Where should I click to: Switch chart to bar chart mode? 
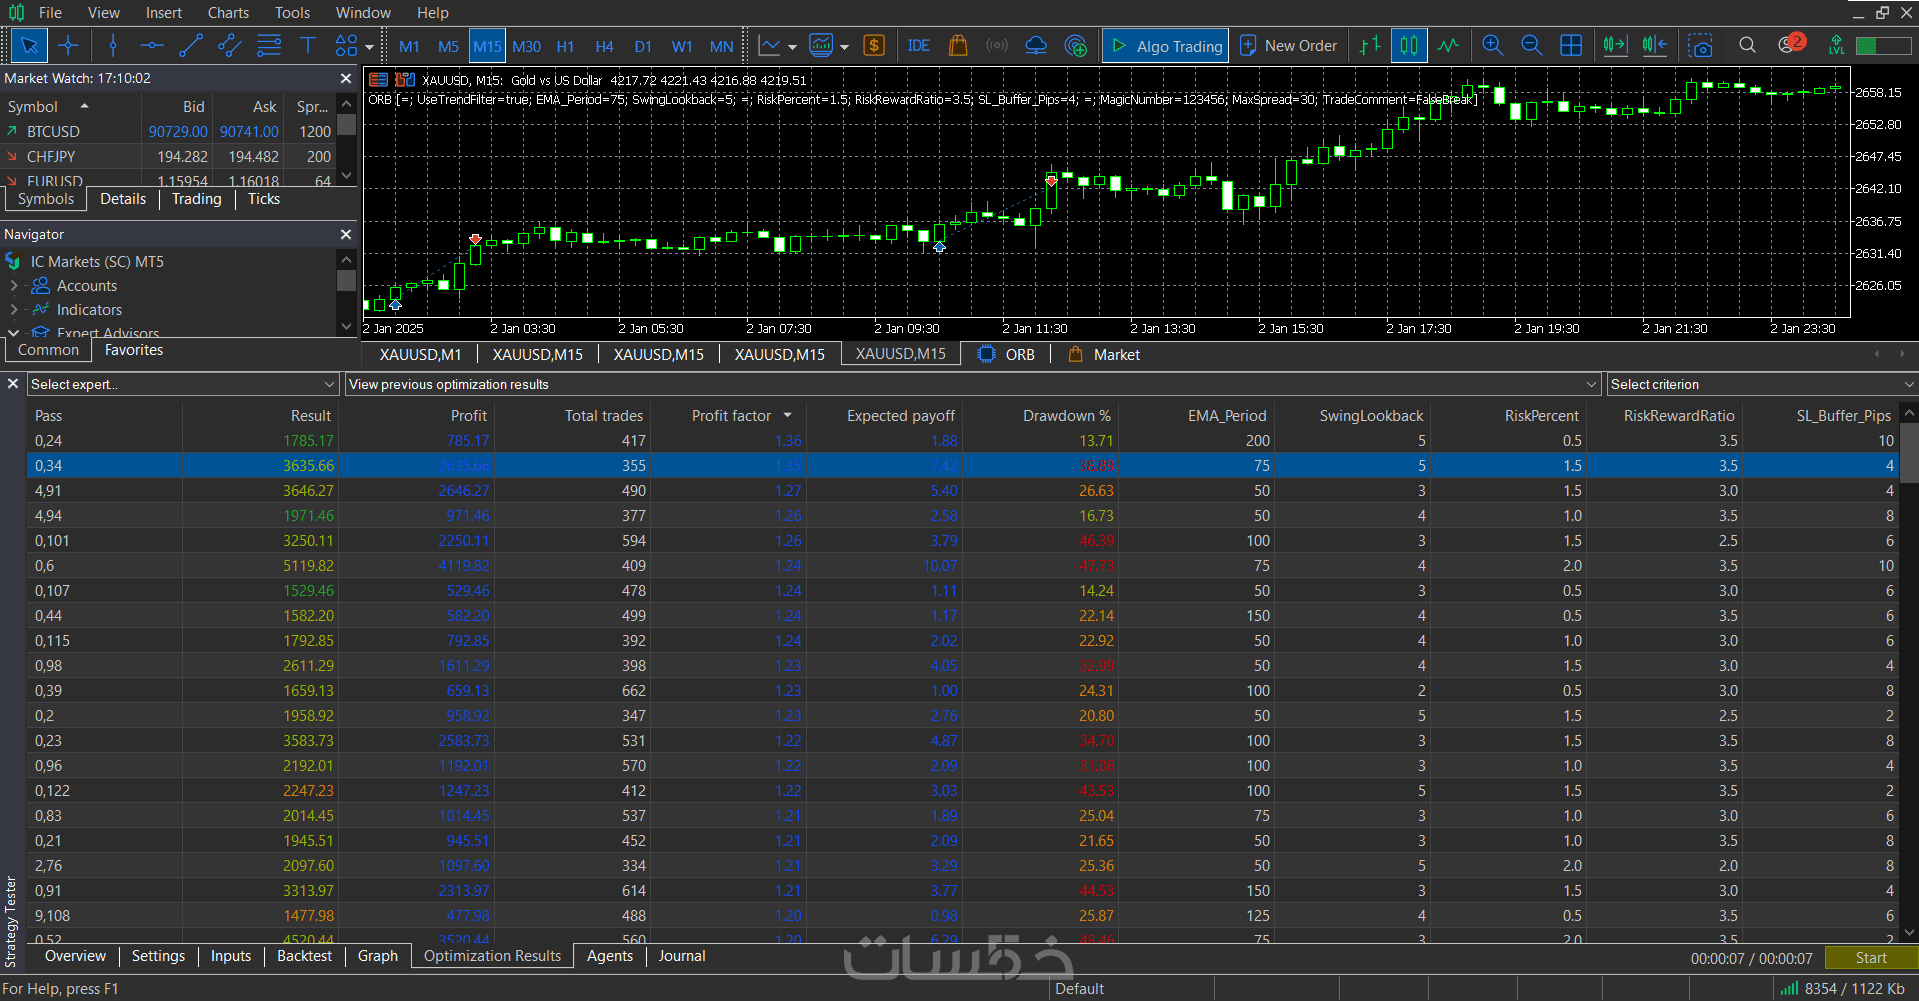tap(1370, 46)
